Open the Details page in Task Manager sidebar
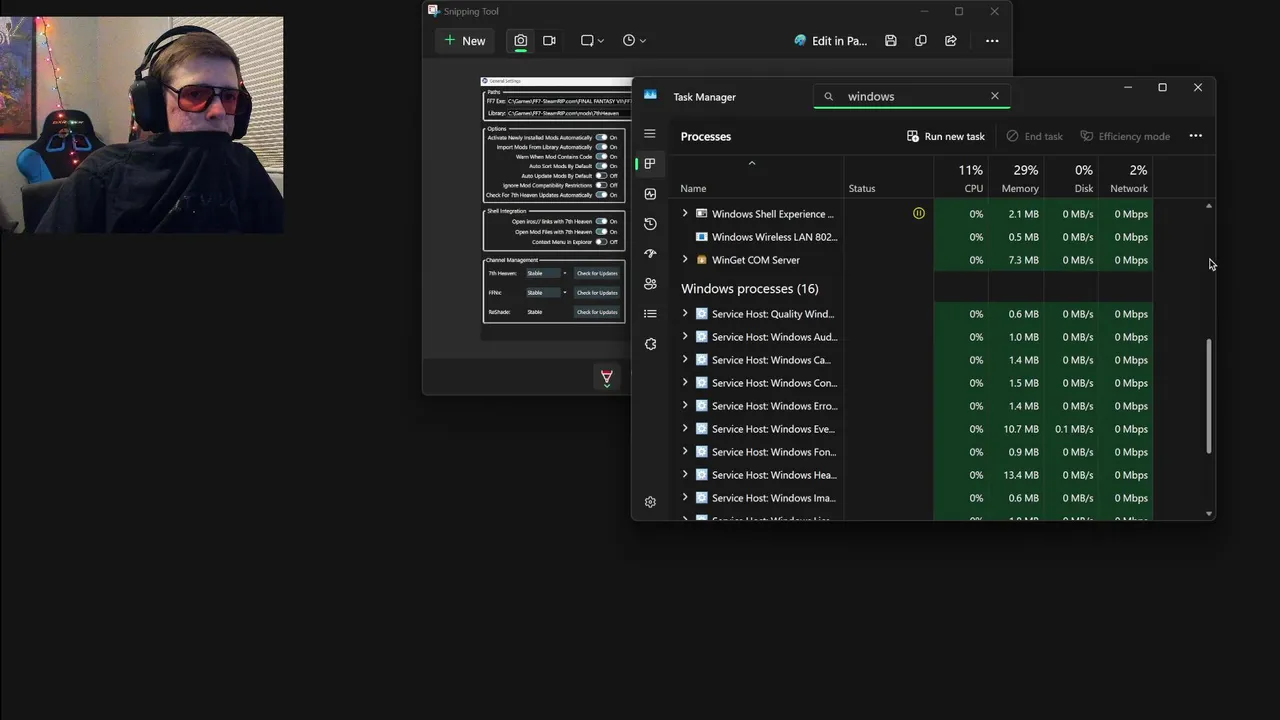 650,314
